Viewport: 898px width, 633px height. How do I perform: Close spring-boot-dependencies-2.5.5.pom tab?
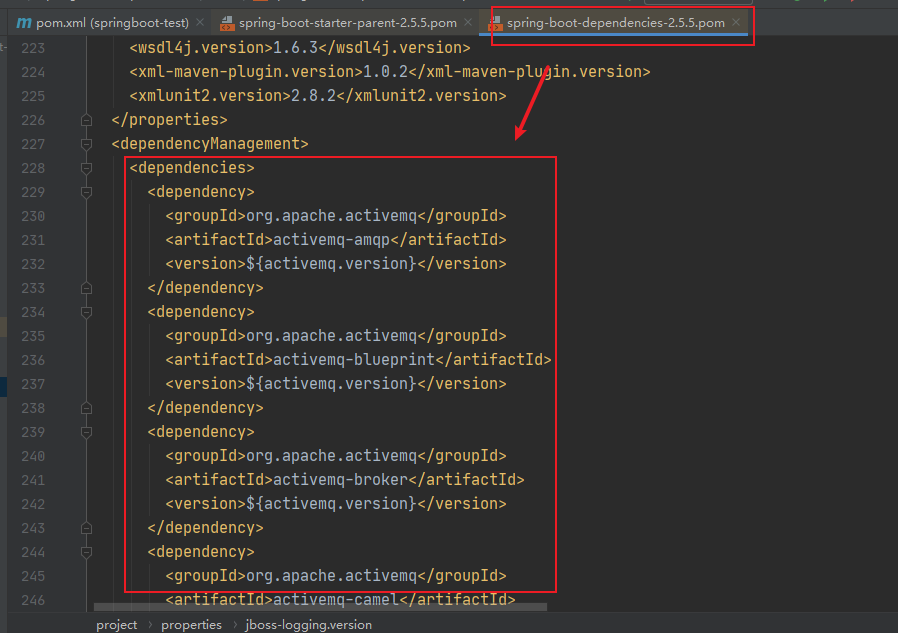point(736,22)
